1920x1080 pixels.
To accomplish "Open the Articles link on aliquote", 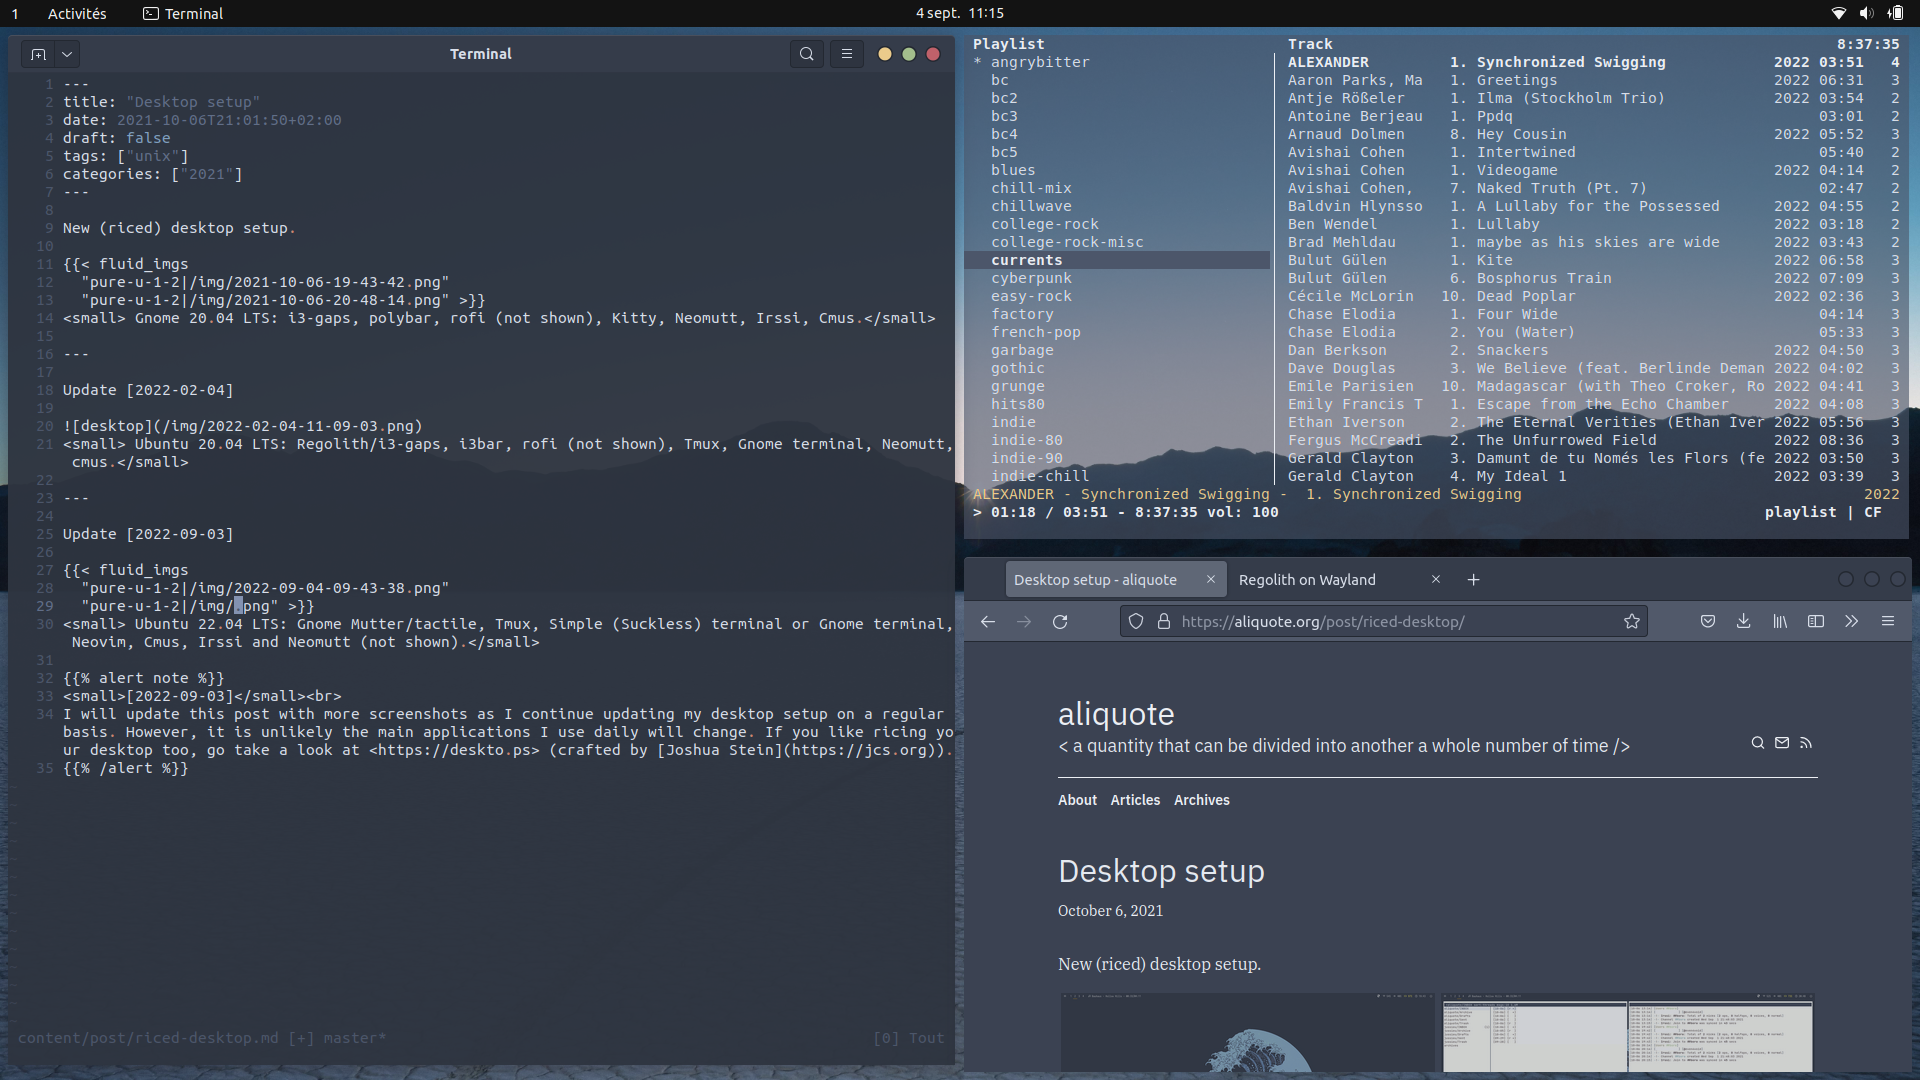I will pyautogui.click(x=1135, y=800).
